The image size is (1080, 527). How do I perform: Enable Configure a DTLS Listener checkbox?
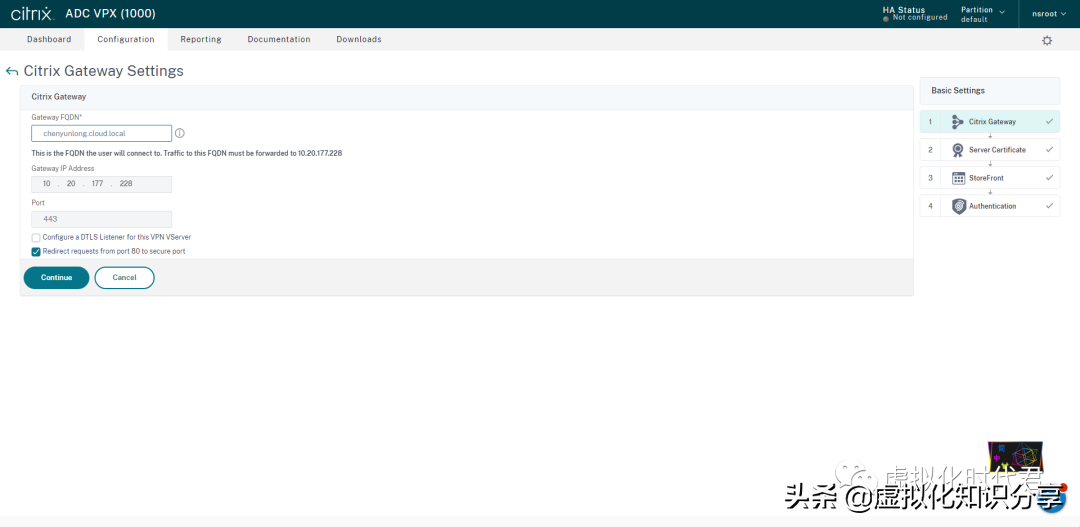click(x=36, y=237)
